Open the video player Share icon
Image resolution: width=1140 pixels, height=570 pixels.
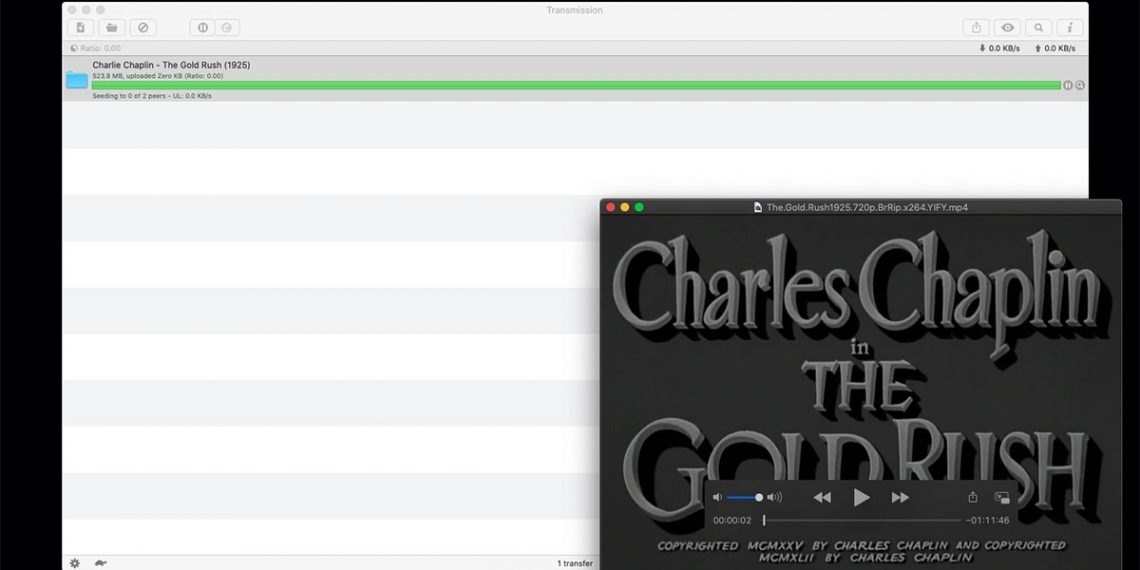coord(973,497)
